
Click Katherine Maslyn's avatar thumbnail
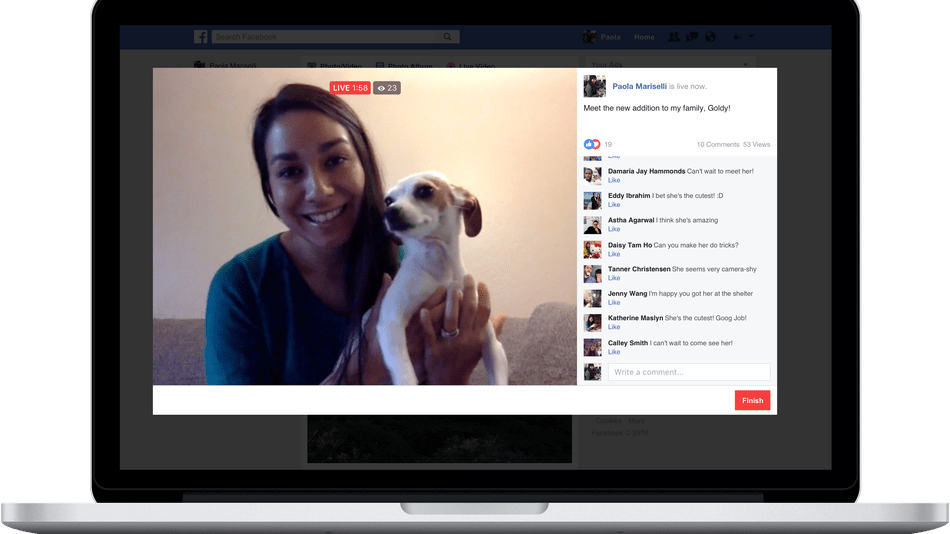pyautogui.click(x=592, y=322)
